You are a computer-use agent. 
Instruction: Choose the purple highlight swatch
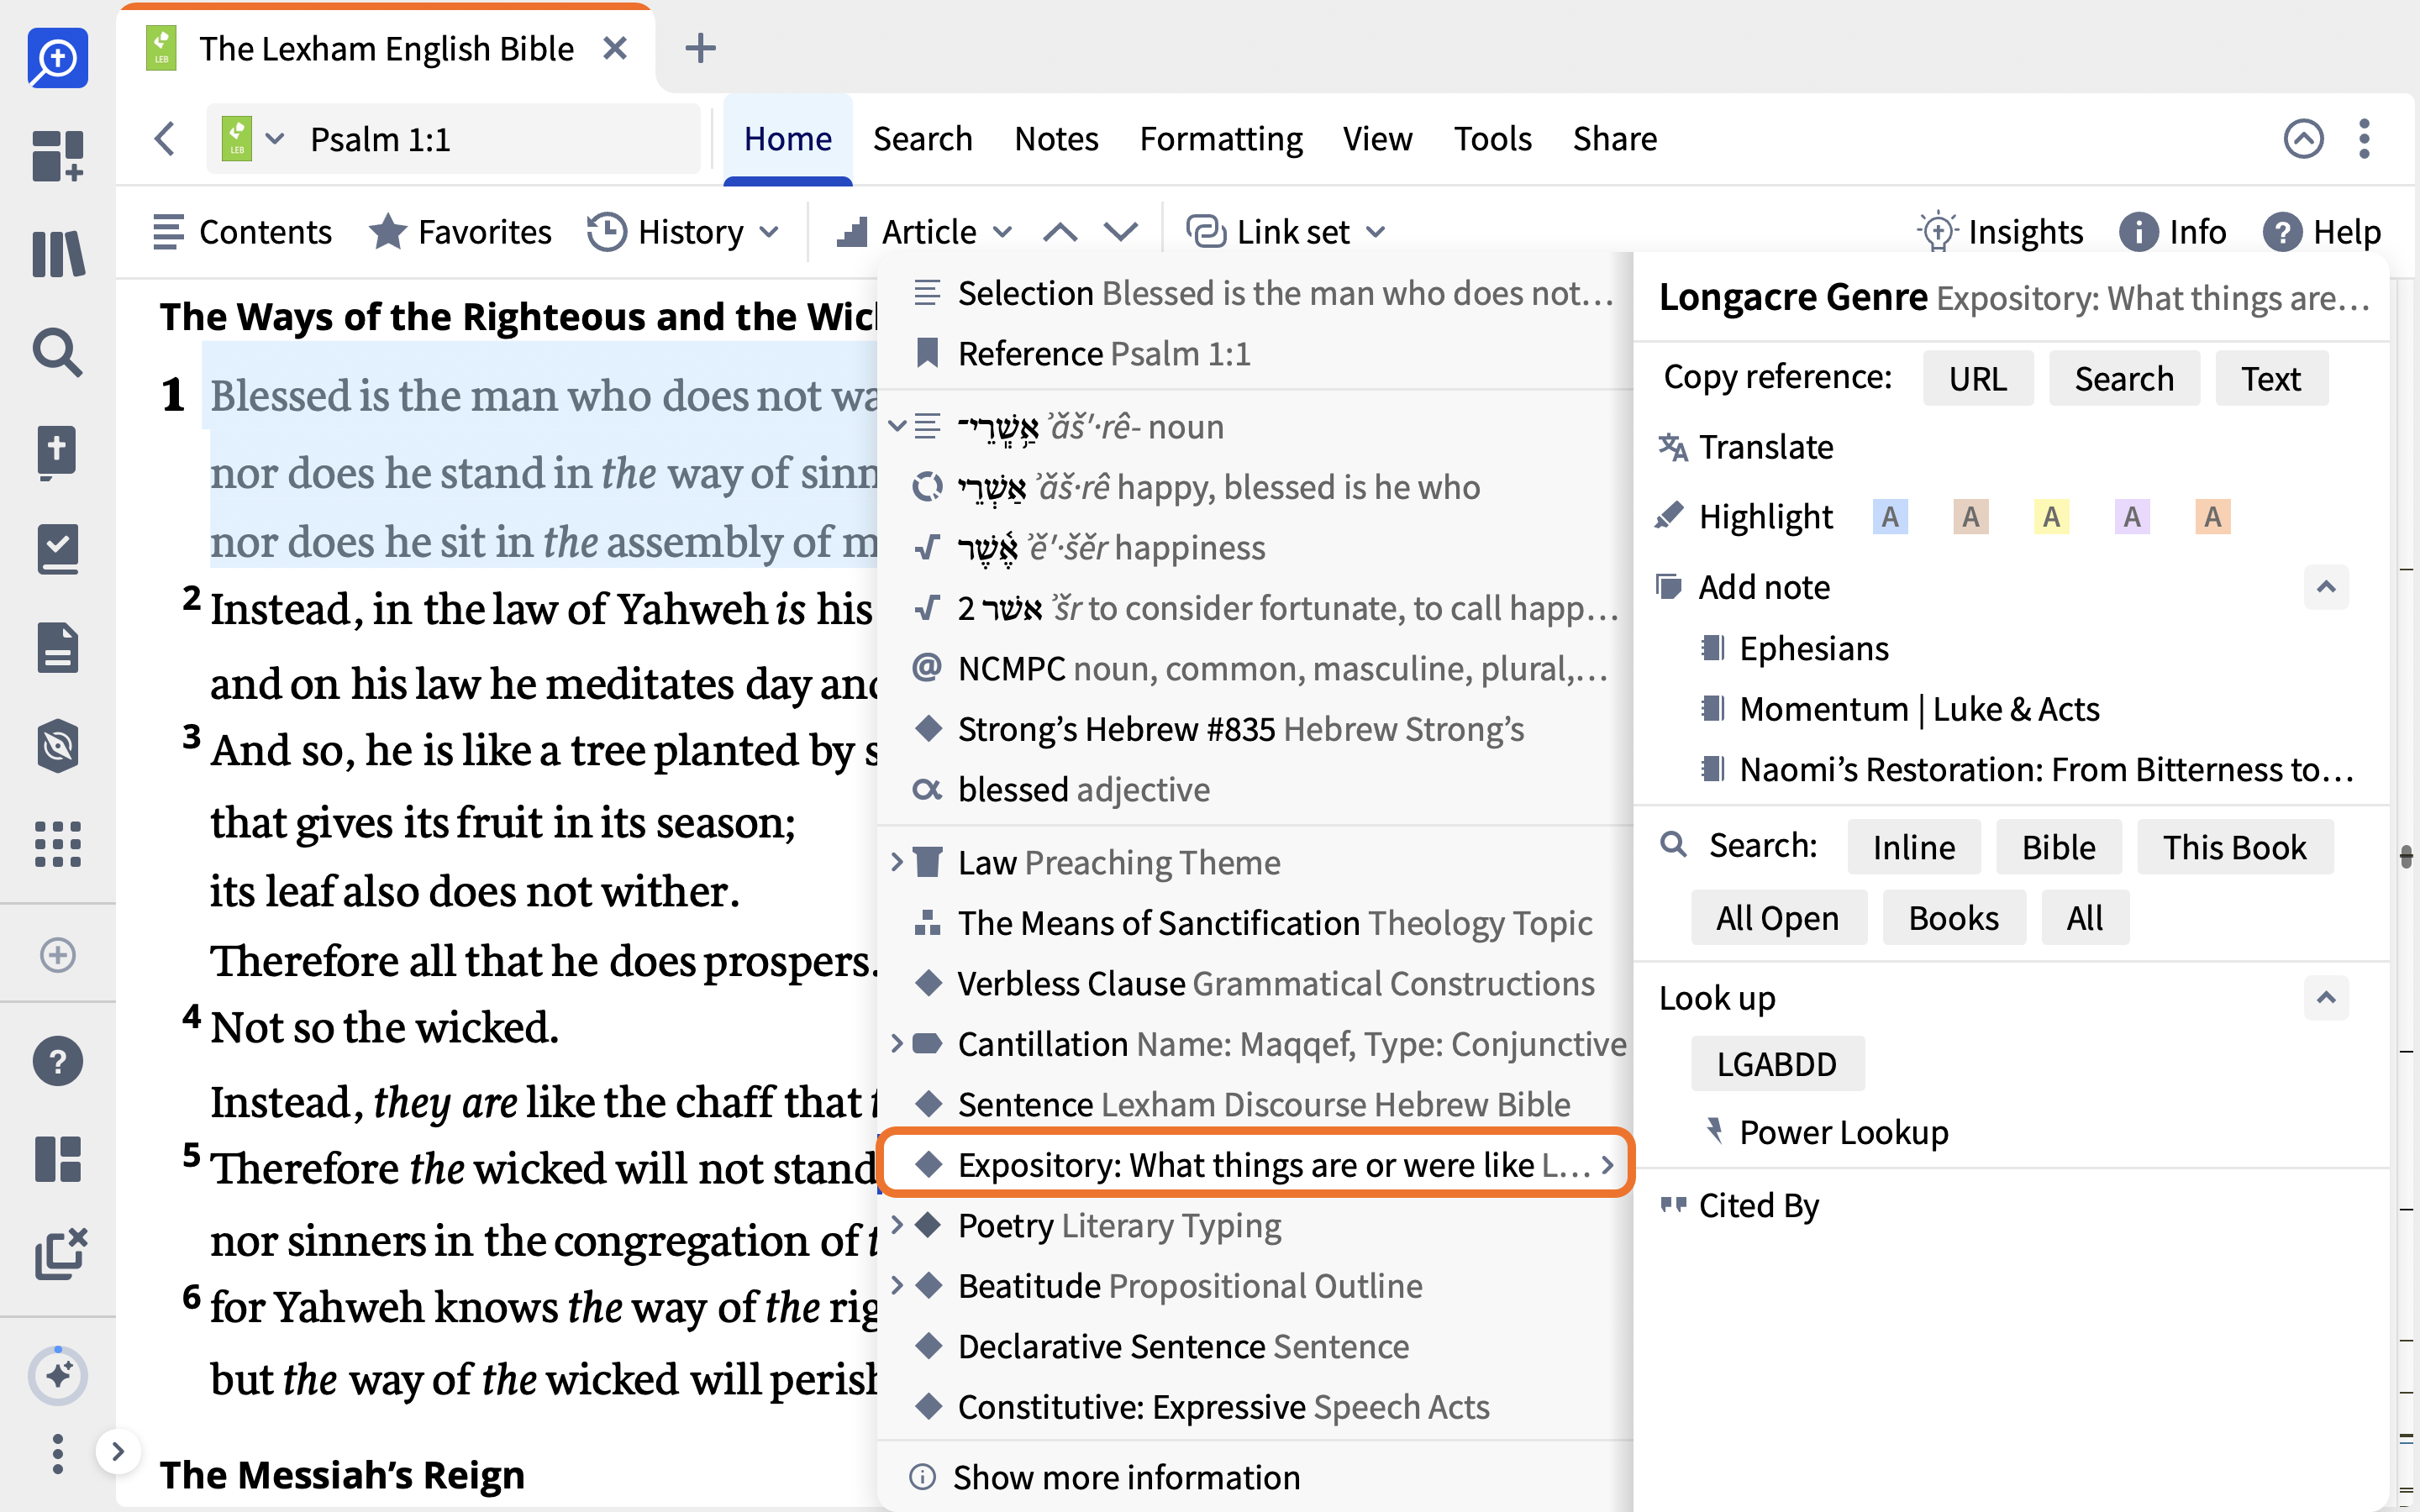coord(2132,517)
